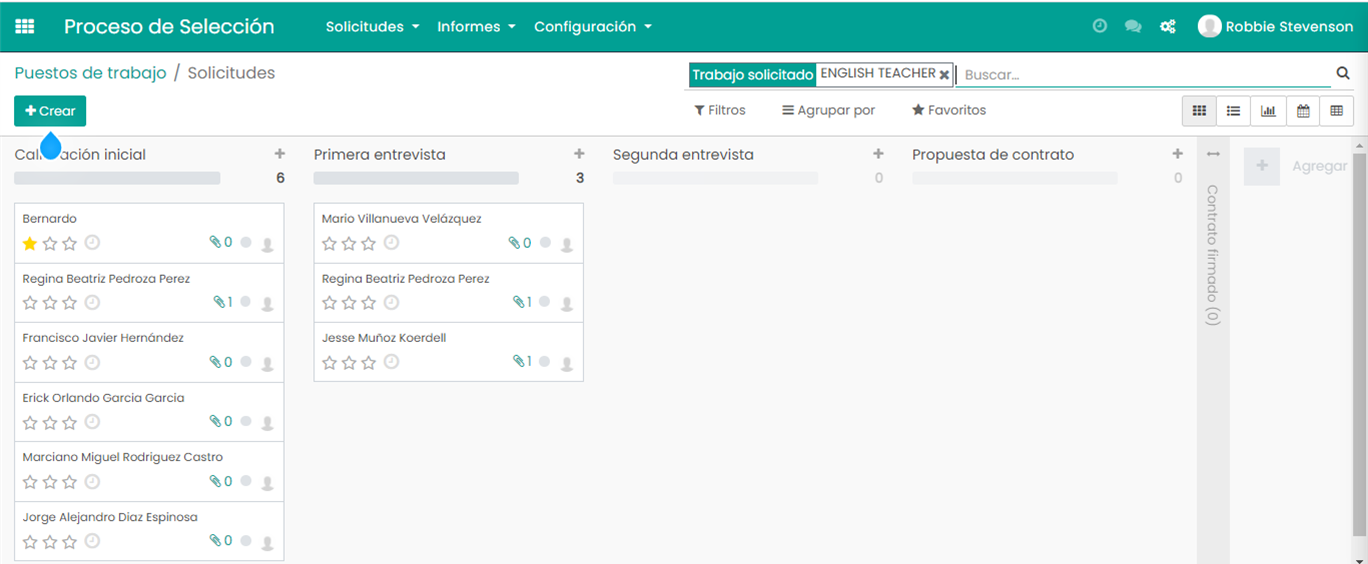This screenshot has width=1368, height=564.
Task: Switch to the list view
Action: tap(1234, 111)
